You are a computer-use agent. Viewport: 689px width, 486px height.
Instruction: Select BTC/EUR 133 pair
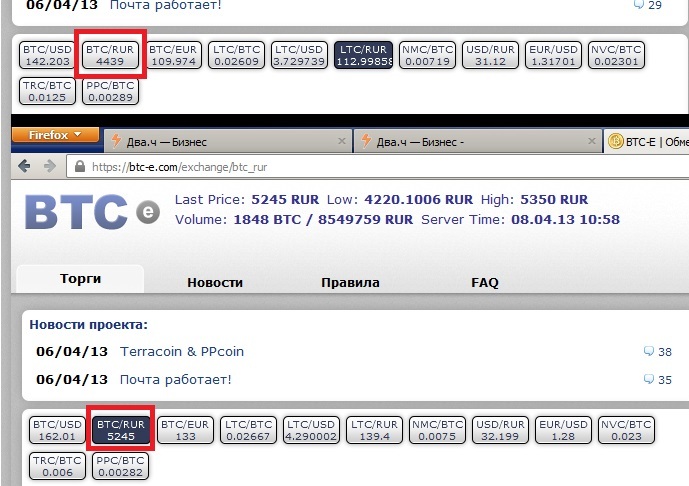click(x=185, y=430)
